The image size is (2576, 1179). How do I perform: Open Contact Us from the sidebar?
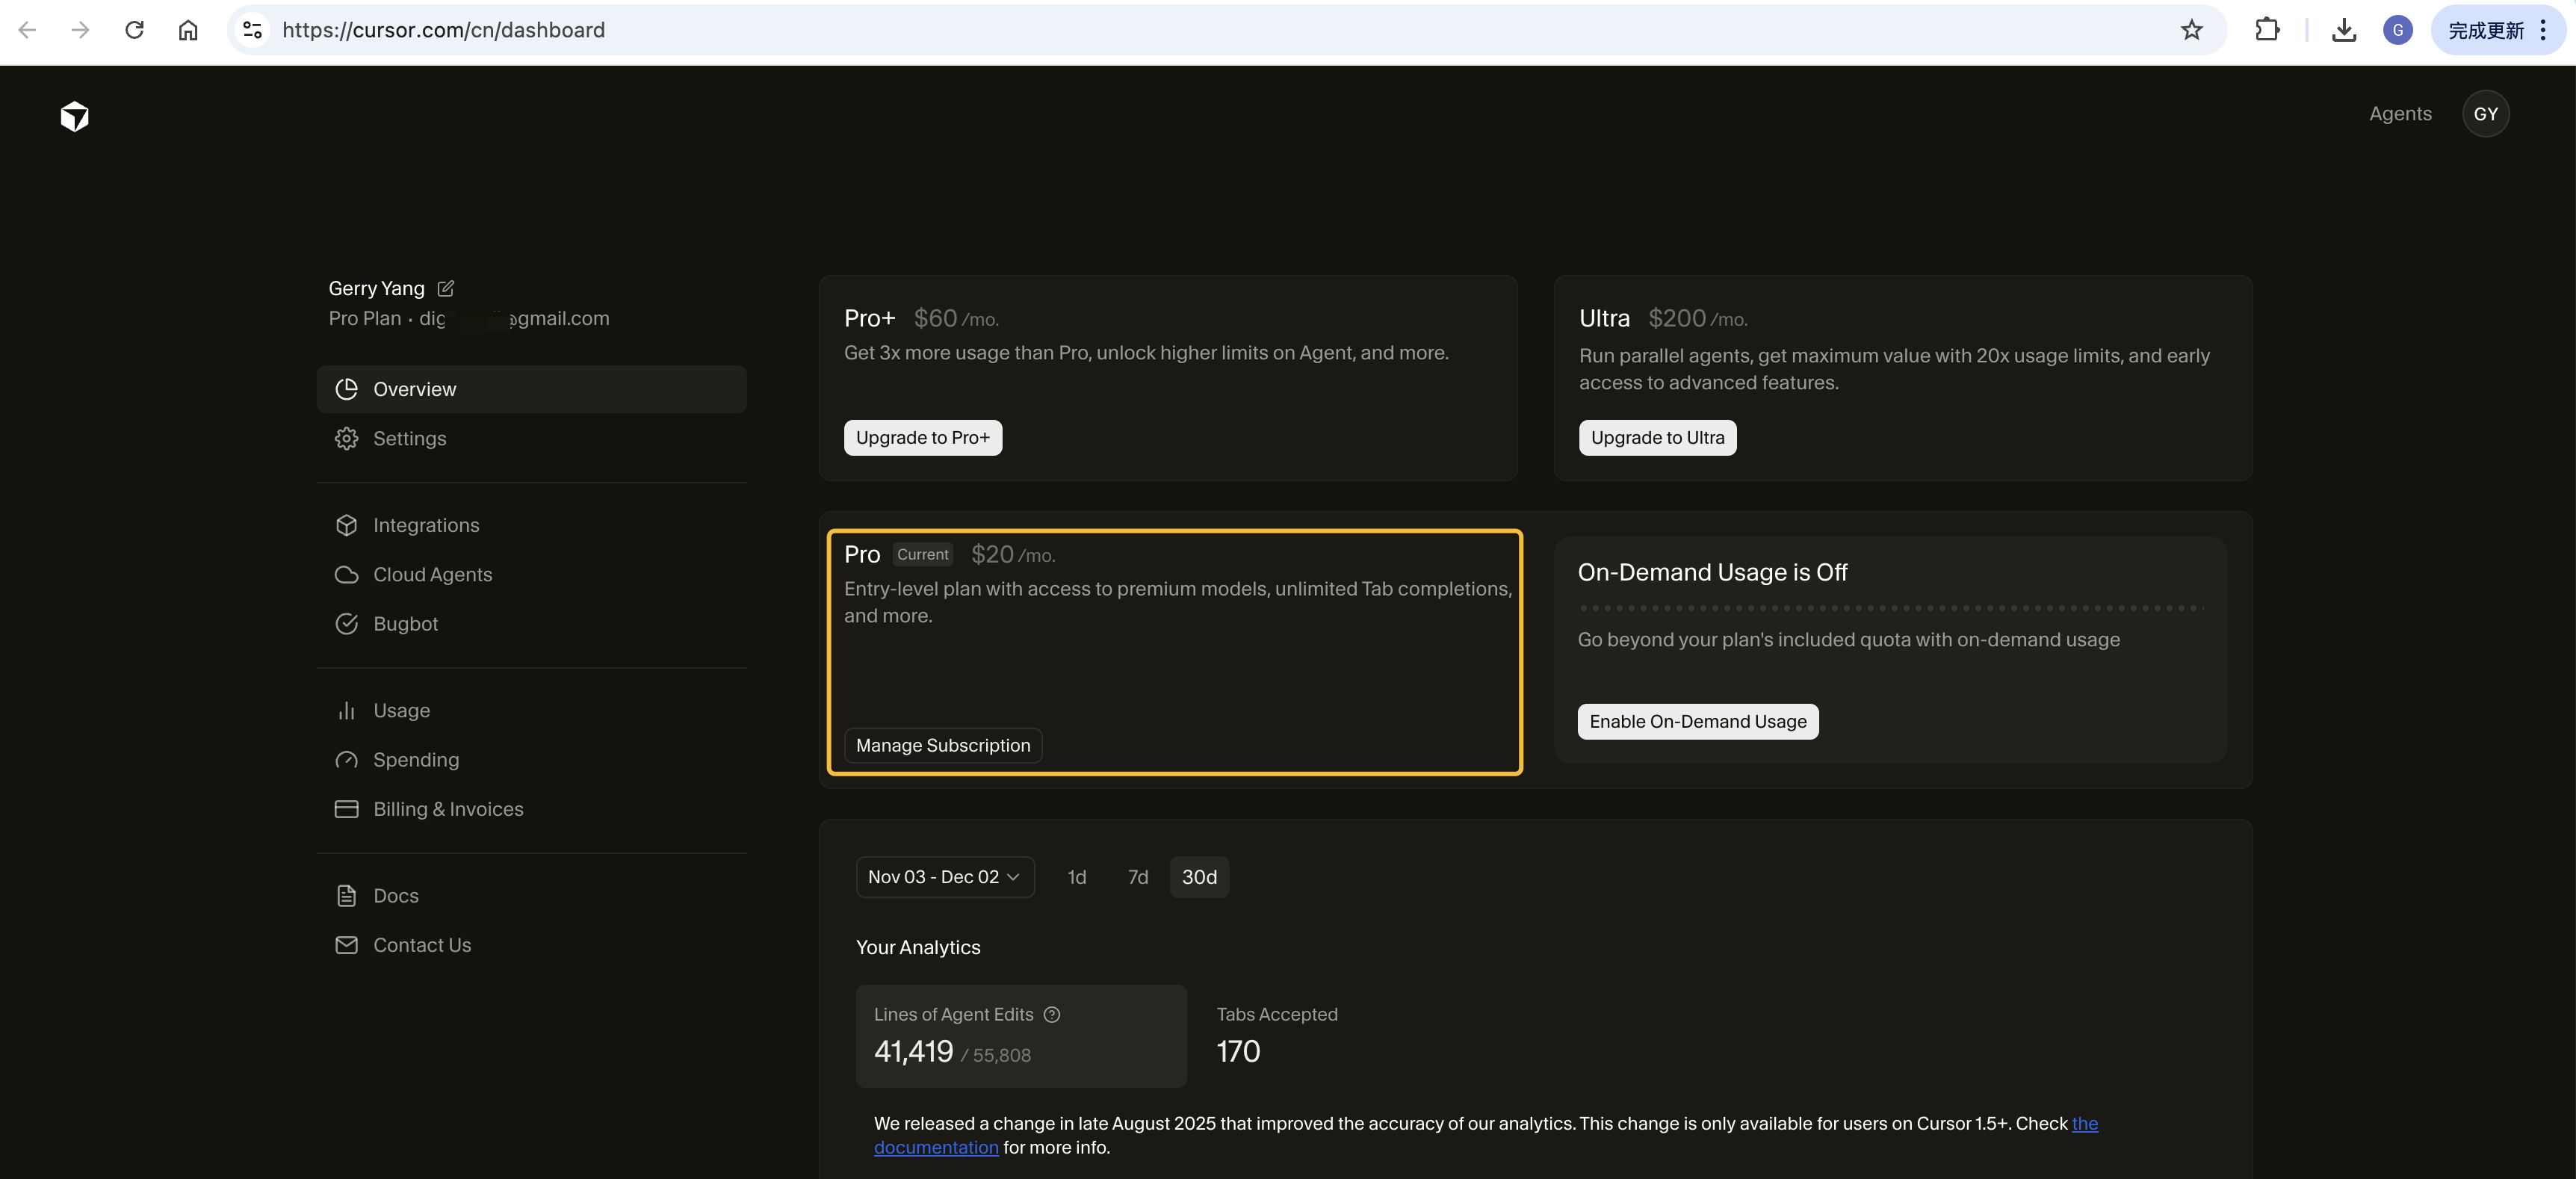point(421,944)
